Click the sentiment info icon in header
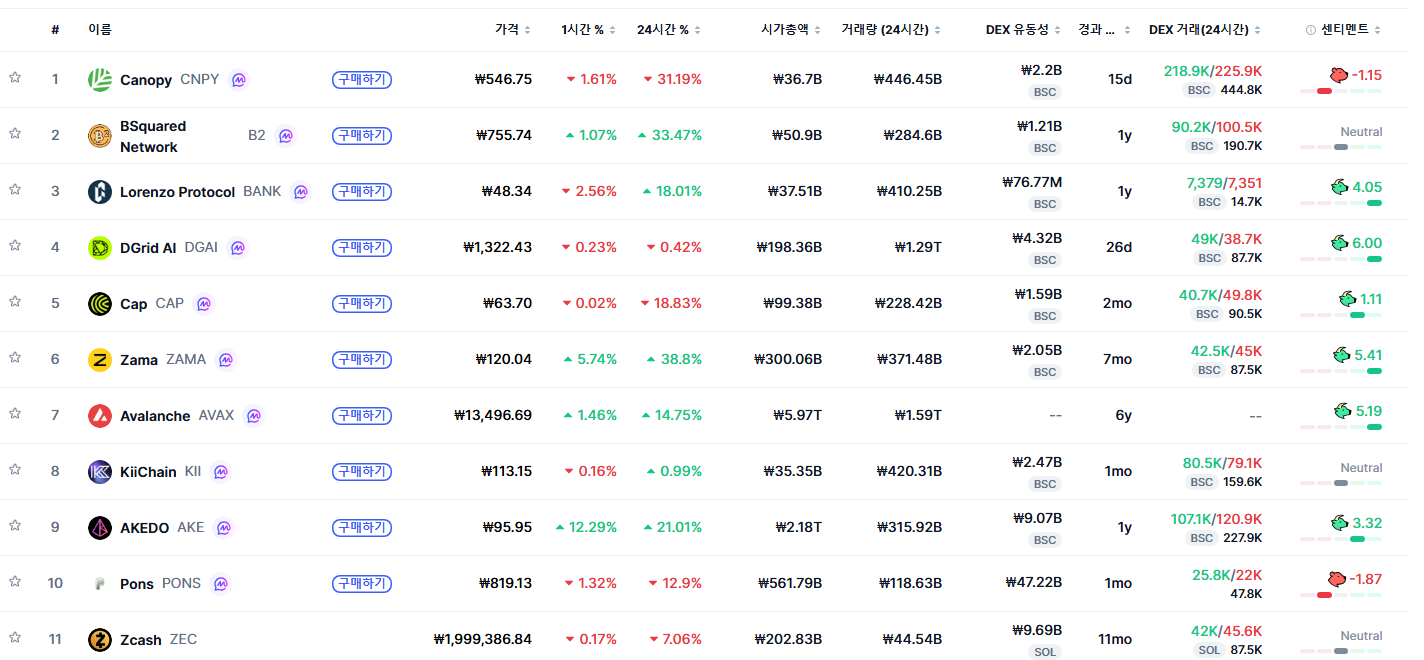1424x660 pixels. point(1311,30)
